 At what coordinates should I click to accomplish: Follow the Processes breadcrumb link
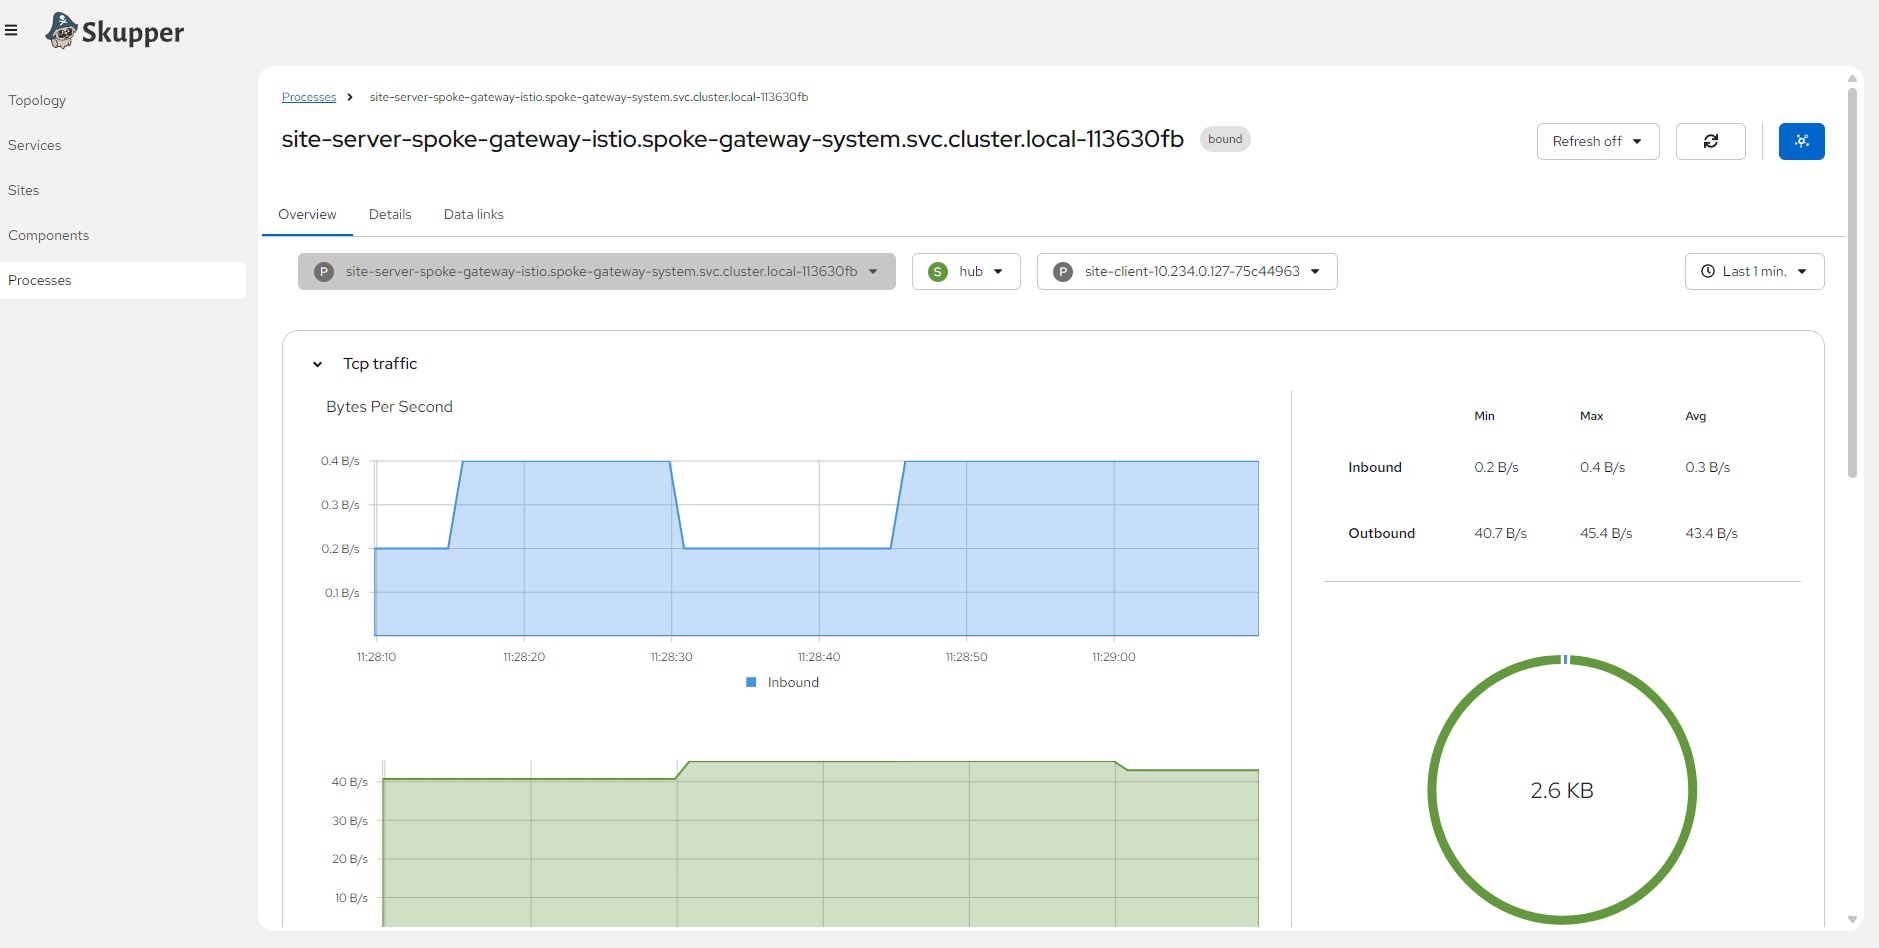(x=309, y=97)
